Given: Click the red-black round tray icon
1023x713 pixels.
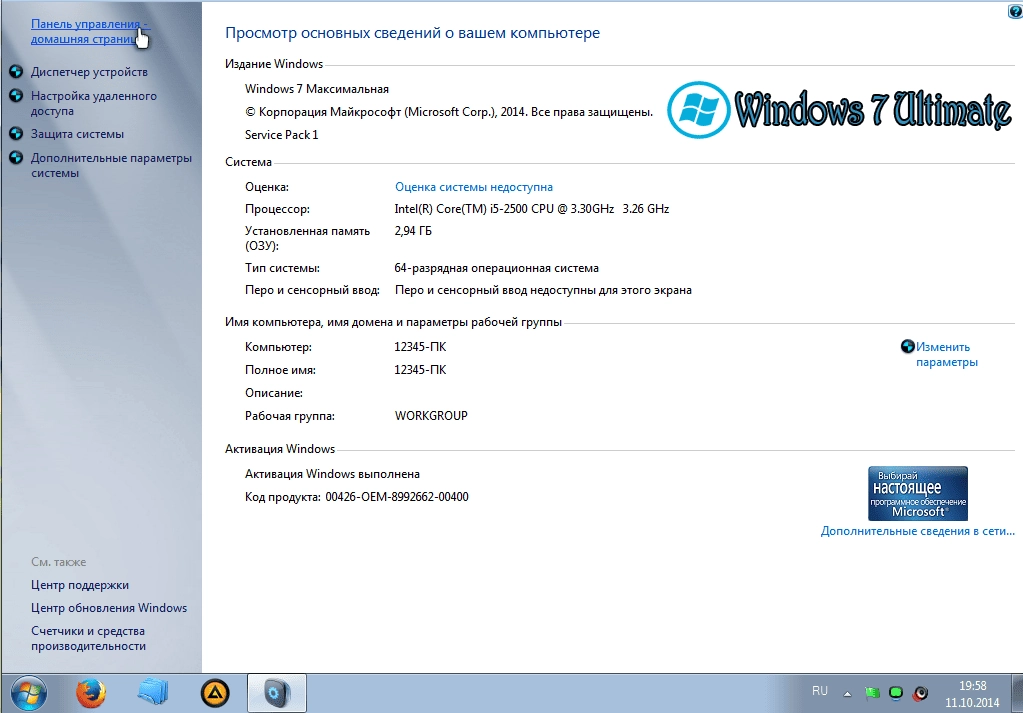Looking at the screenshot, I should pos(921,693).
